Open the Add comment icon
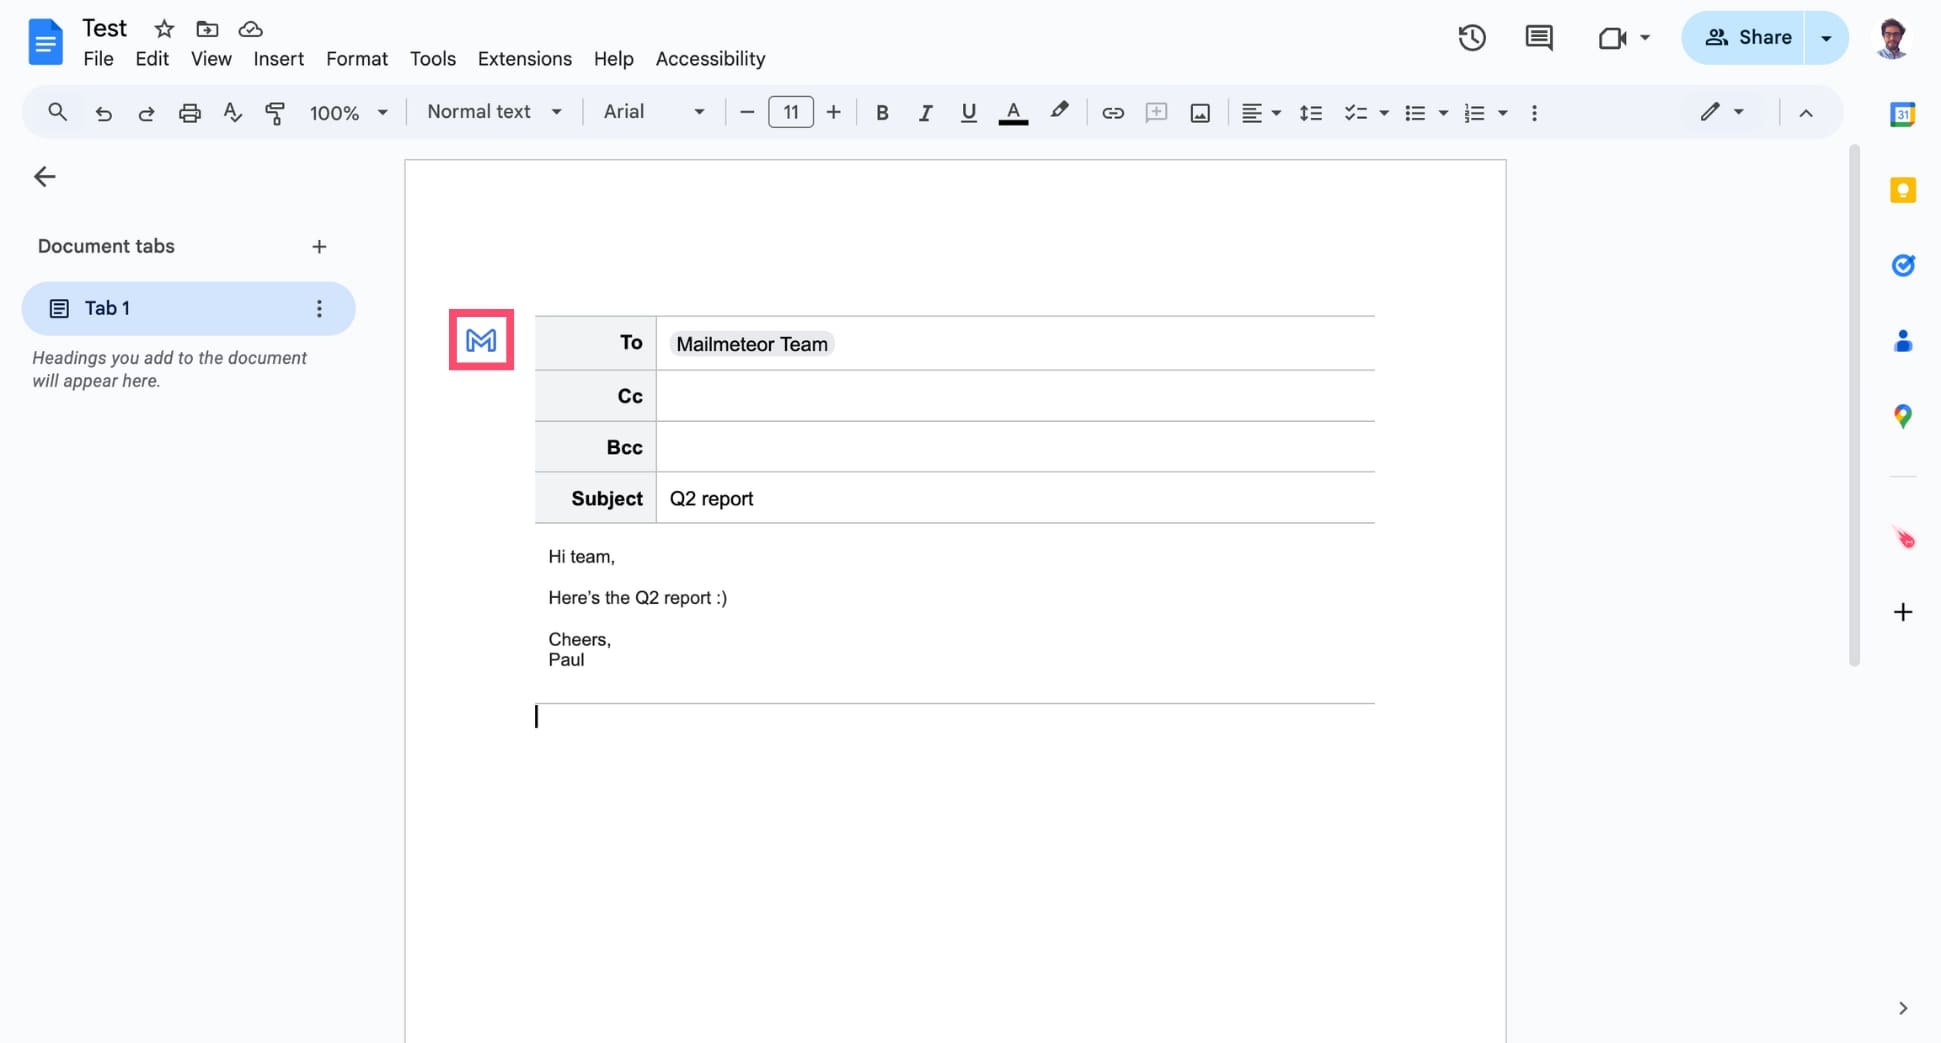This screenshot has width=1941, height=1043. click(1156, 112)
